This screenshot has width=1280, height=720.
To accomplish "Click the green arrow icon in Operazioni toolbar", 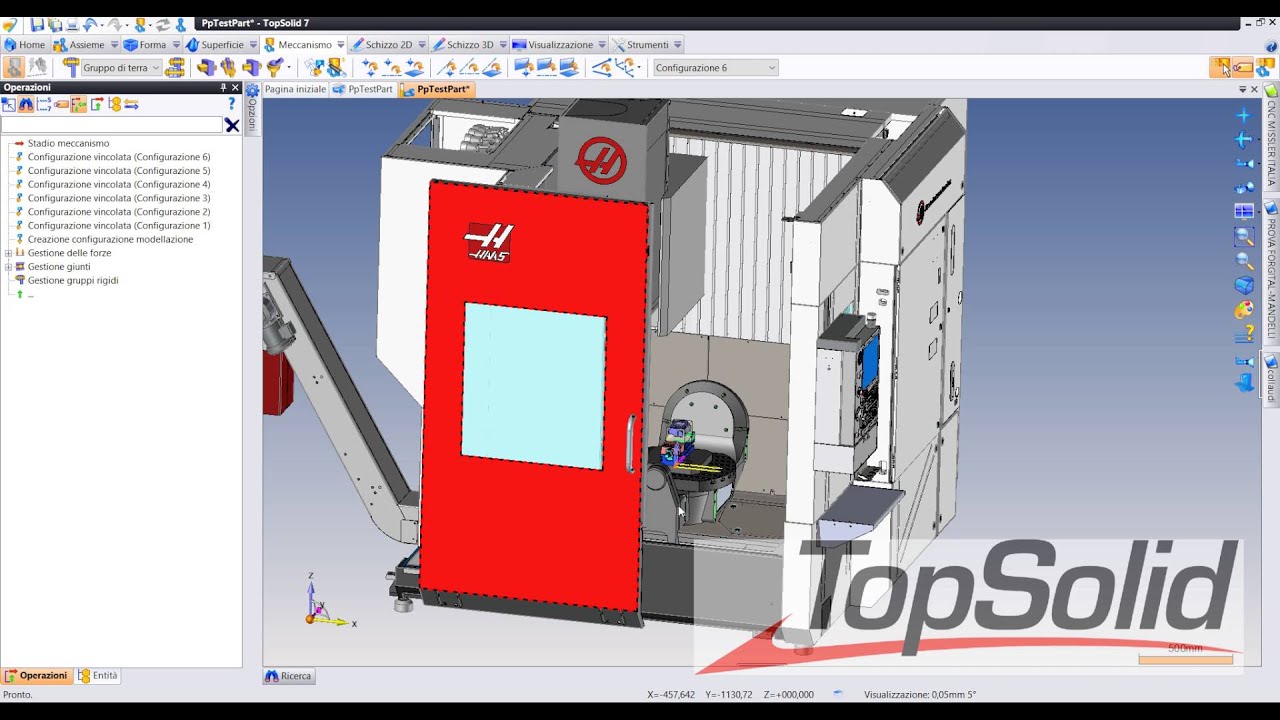I will pyautogui.click(x=97, y=104).
